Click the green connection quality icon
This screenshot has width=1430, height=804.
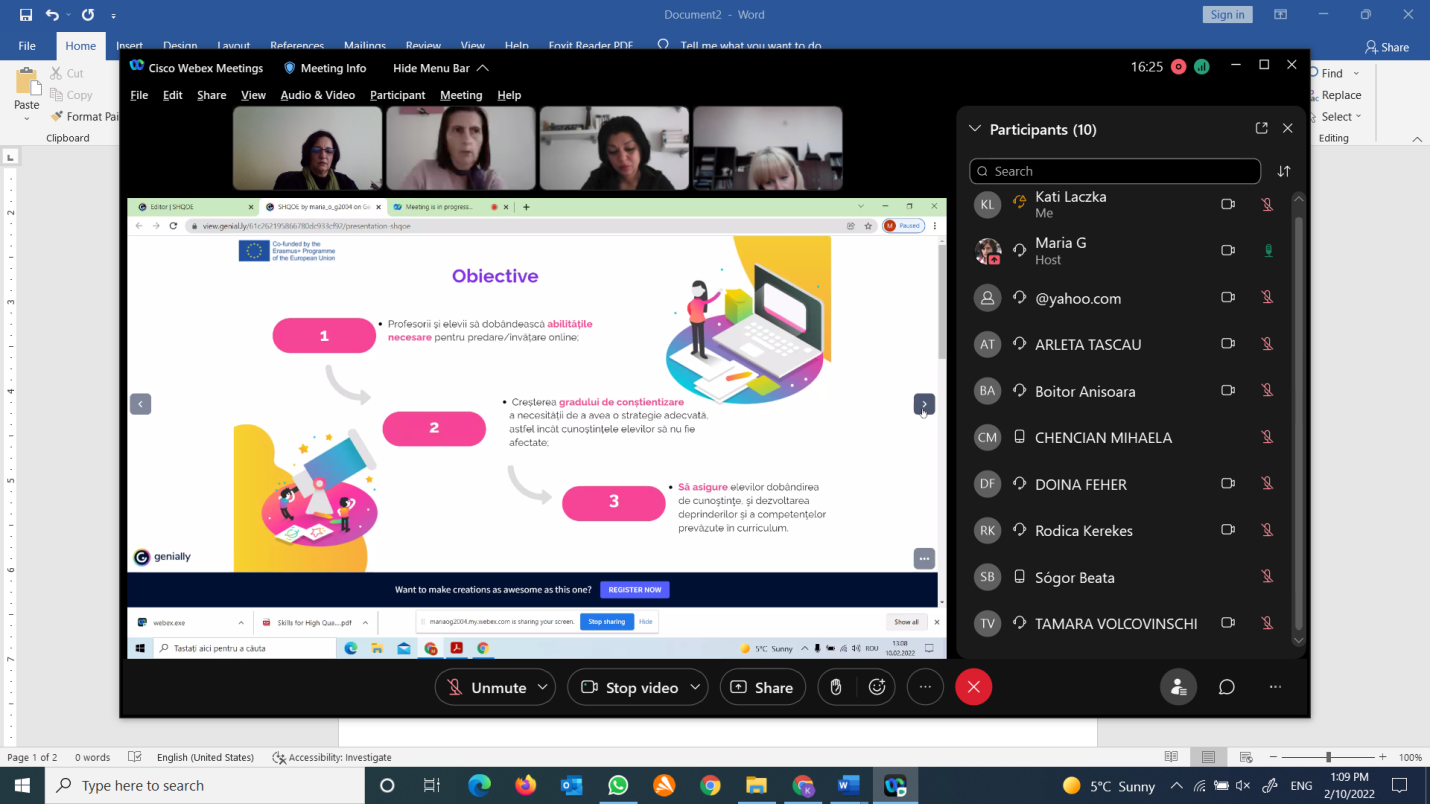click(x=1202, y=67)
